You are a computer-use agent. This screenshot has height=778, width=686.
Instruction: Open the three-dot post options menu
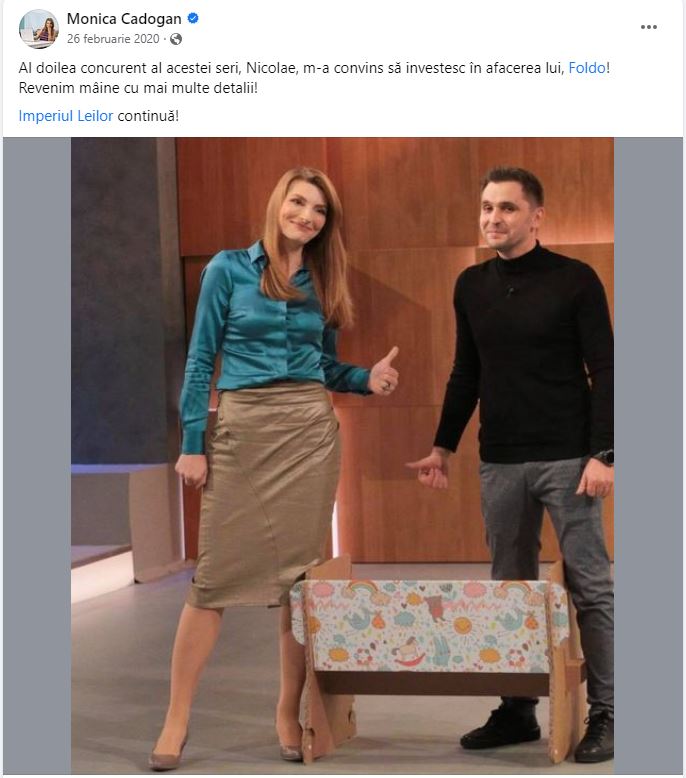(x=648, y=27)
